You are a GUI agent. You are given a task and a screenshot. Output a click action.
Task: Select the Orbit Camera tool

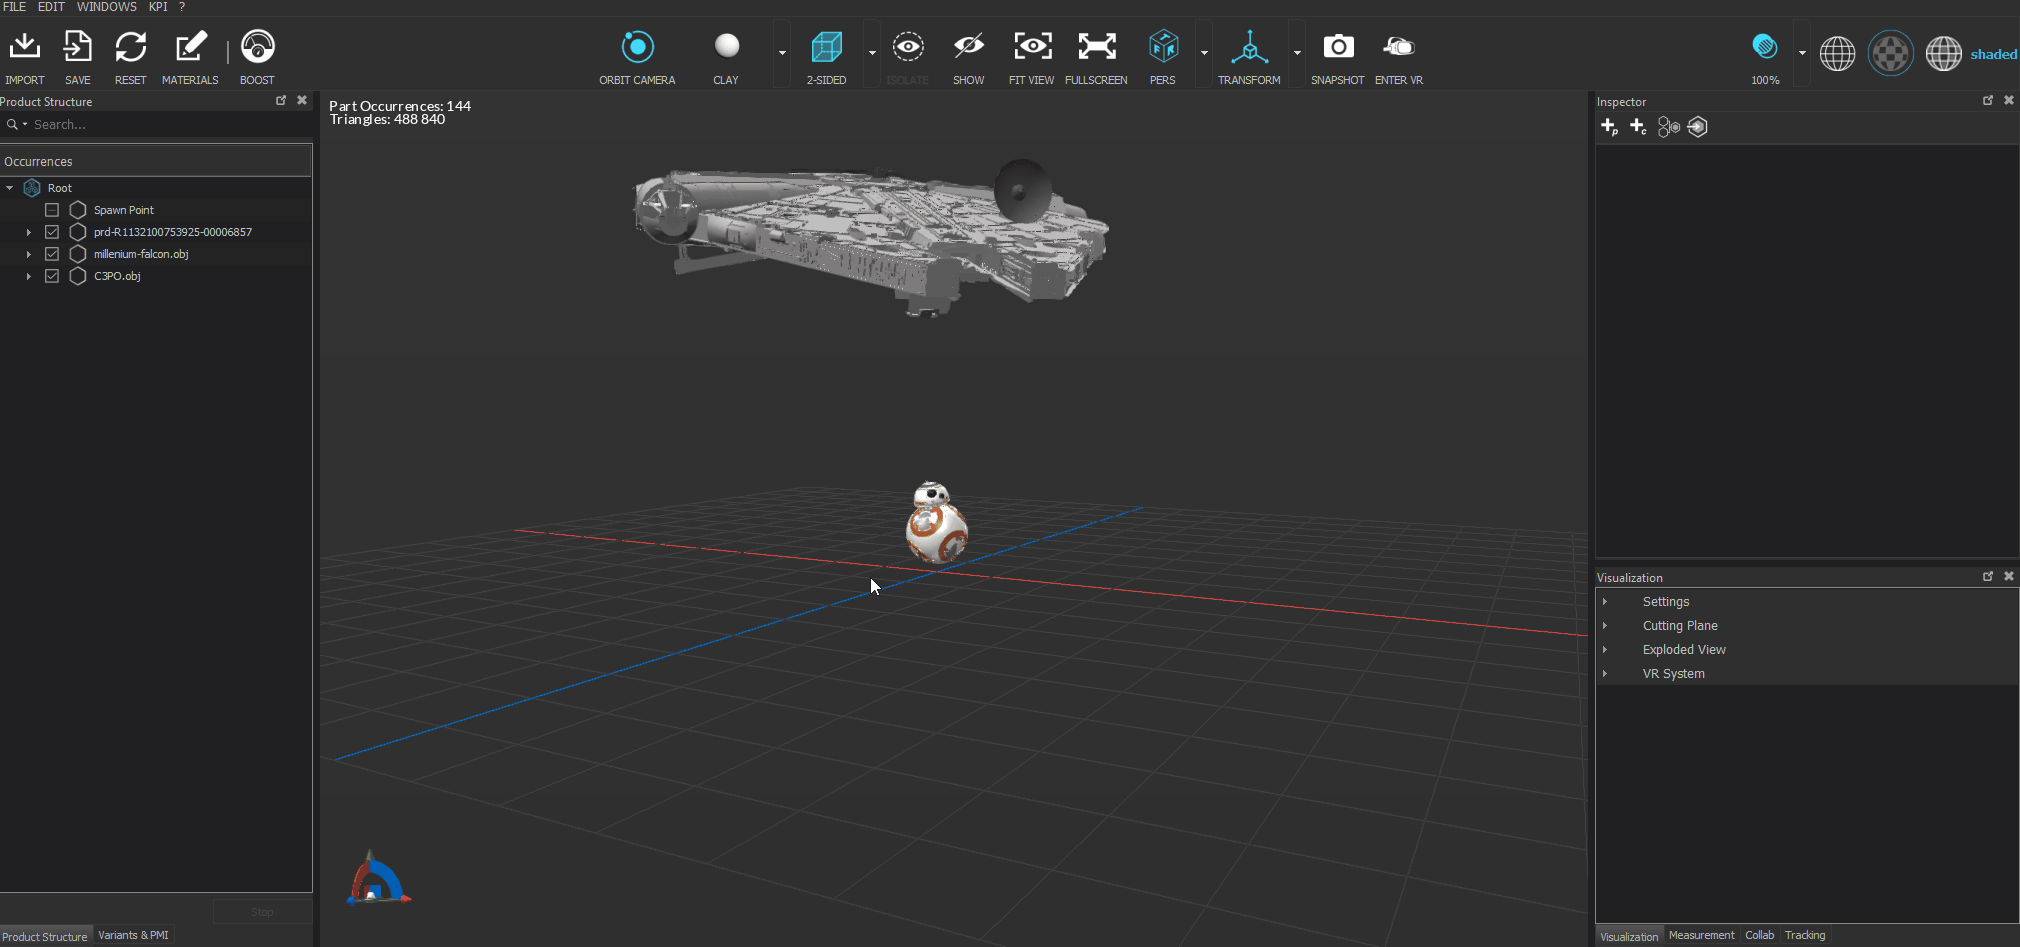pos(638,46)
